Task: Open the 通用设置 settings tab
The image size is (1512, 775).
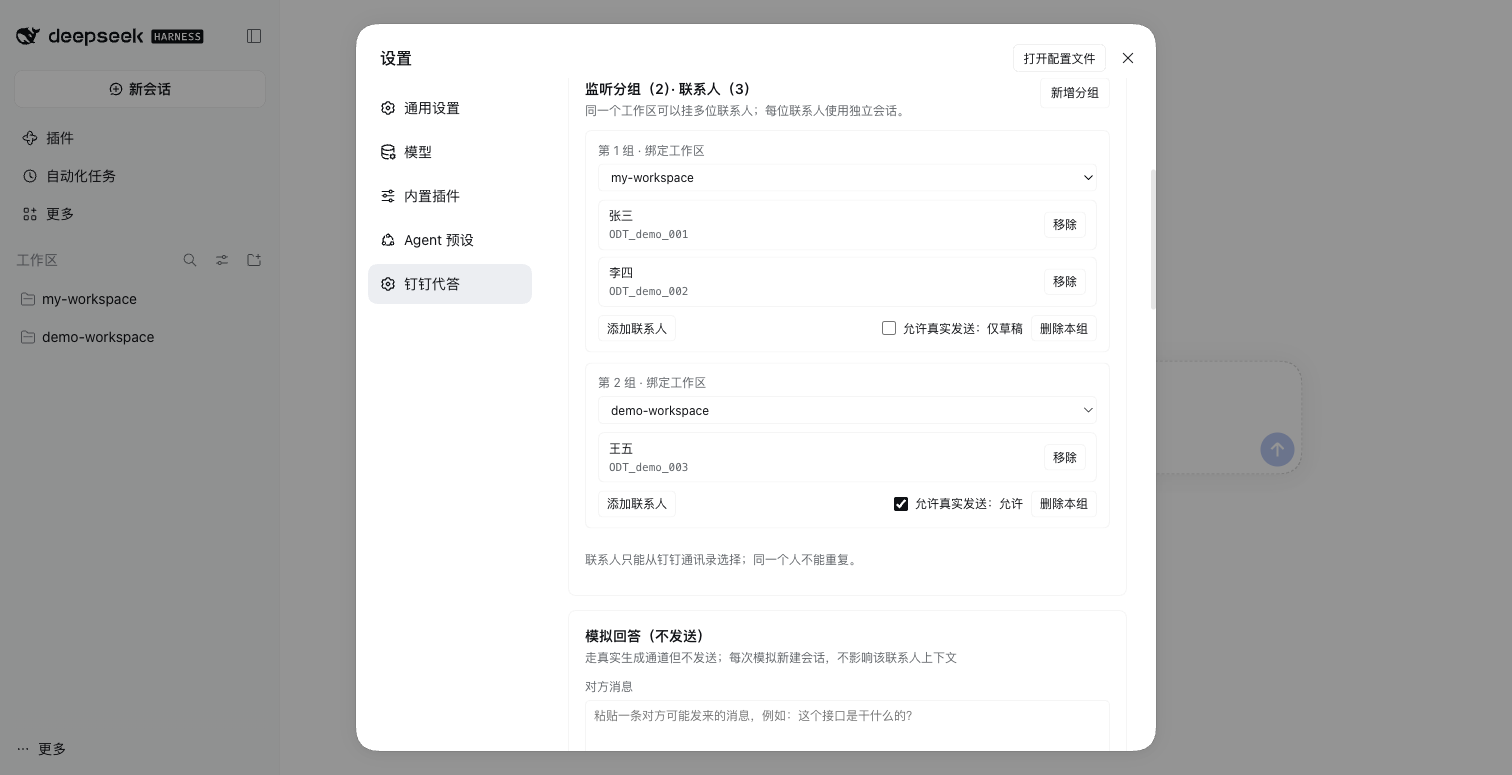Action: (450, 108)
